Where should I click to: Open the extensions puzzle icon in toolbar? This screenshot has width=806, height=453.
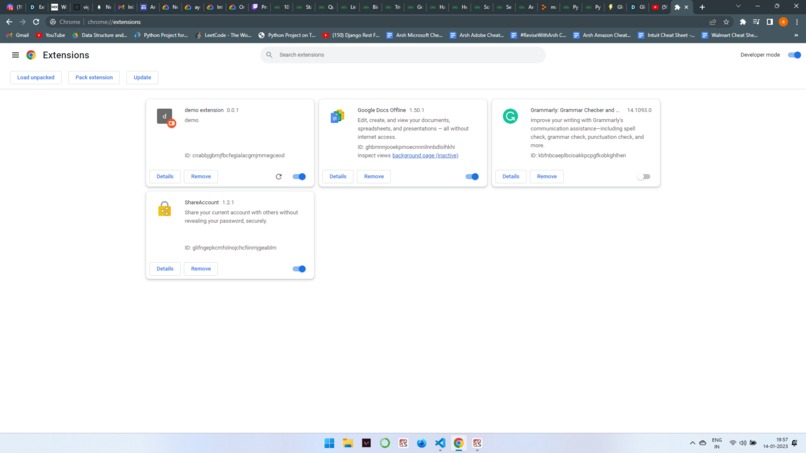[743, 22]
